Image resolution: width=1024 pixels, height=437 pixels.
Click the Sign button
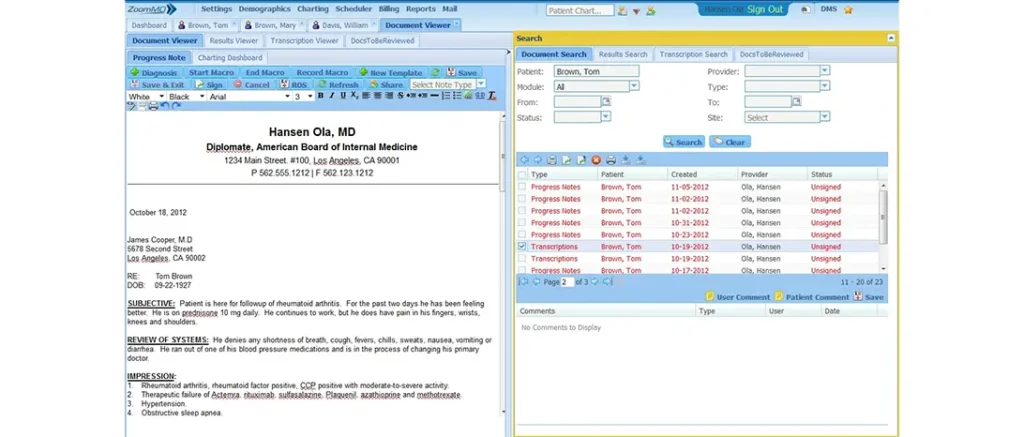click(208, 85)
